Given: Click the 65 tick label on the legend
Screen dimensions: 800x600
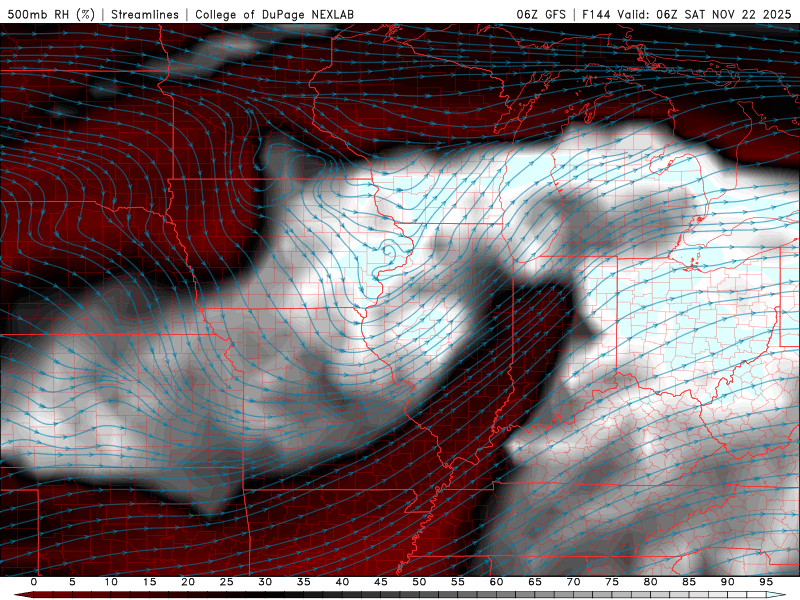Looking at the screenshot, I should 535,582.
